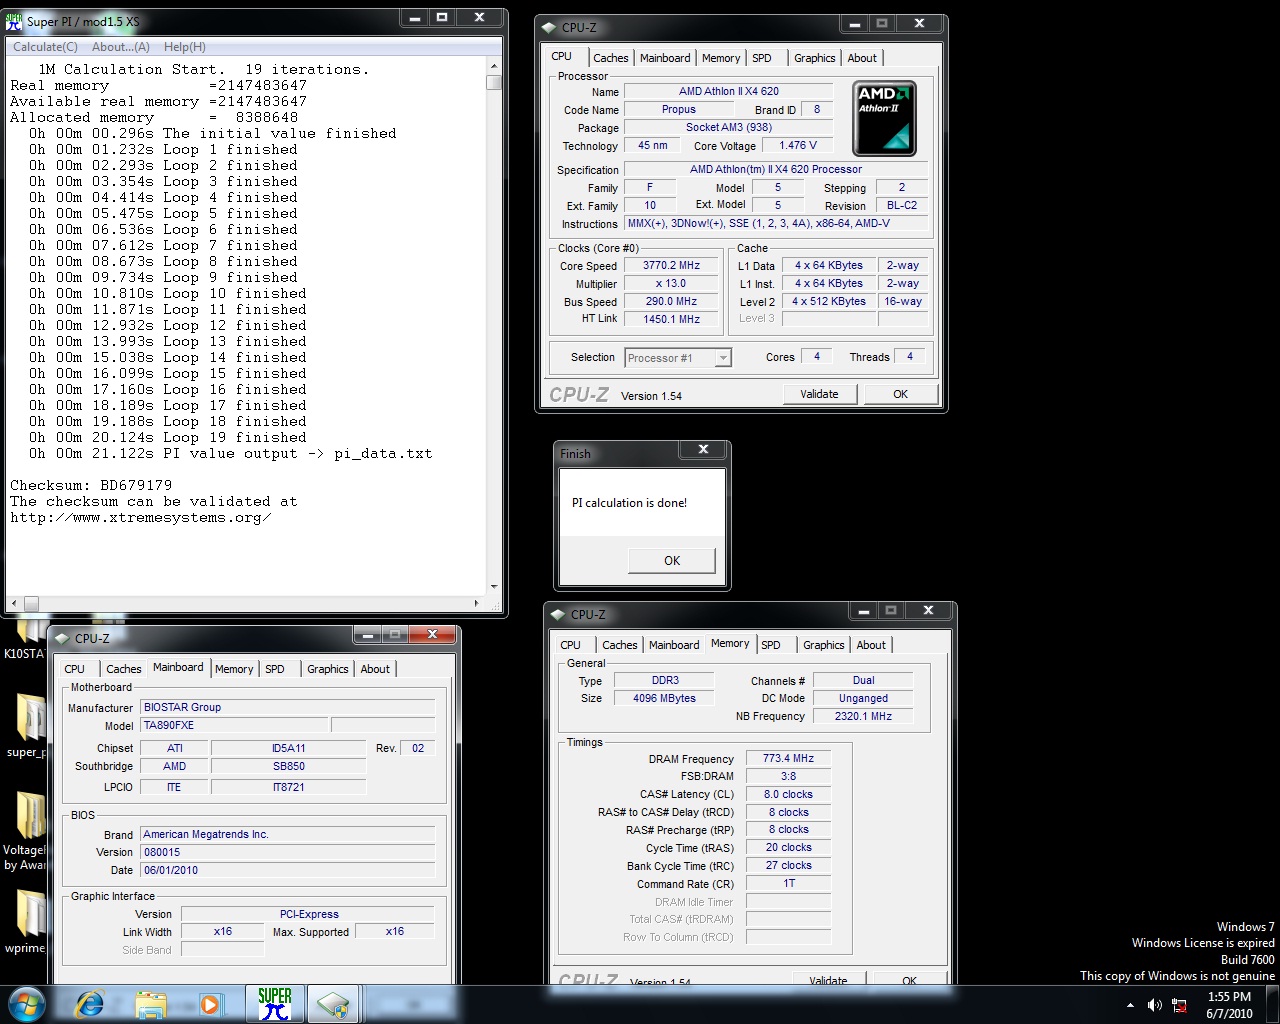Open the volume speaker tray icon
The image size is (1280, 1024).
click(1155, 1005)
